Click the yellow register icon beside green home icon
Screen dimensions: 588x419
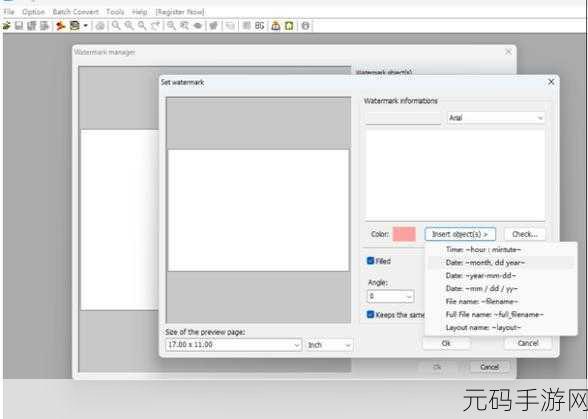point(276,26)
